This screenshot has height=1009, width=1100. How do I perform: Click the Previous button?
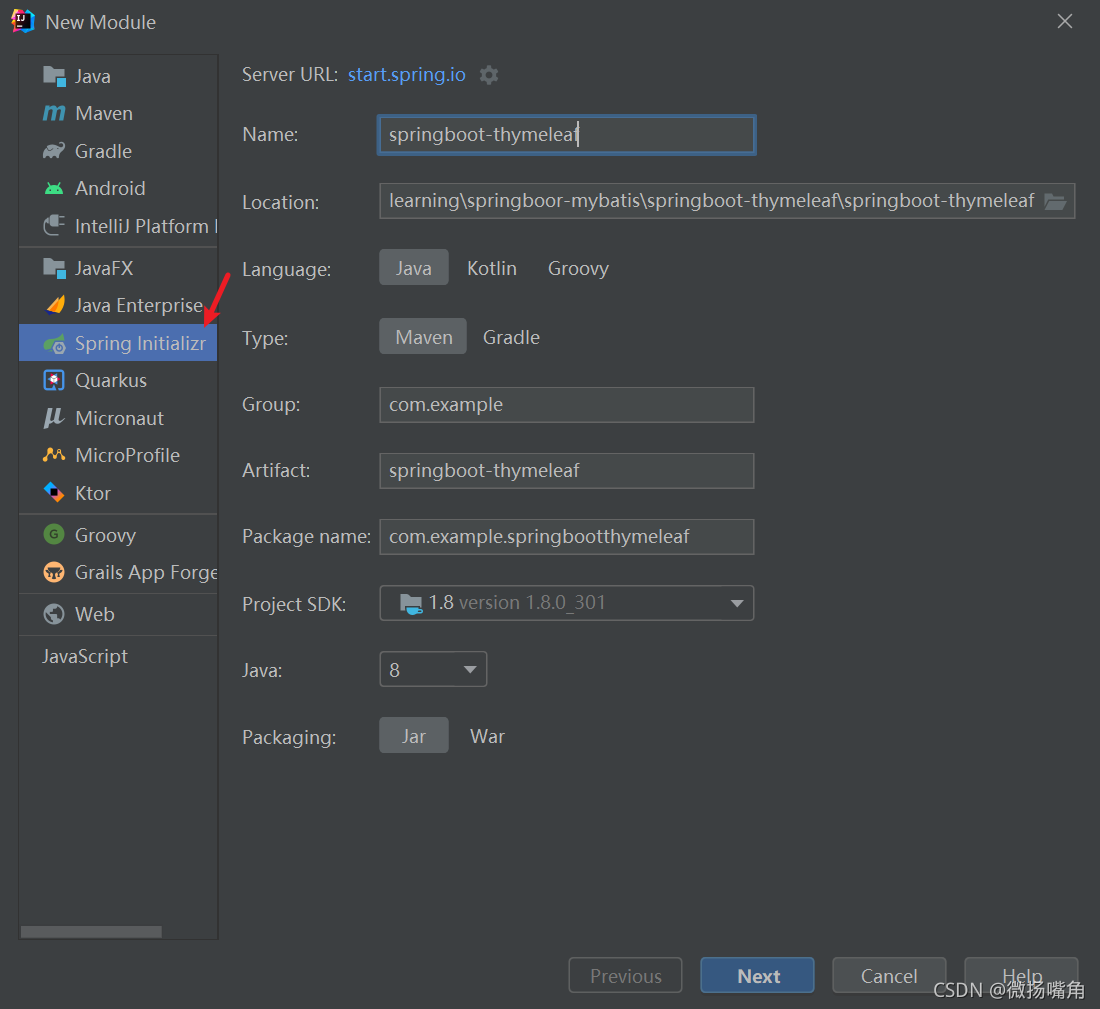(x=626, y=975)
